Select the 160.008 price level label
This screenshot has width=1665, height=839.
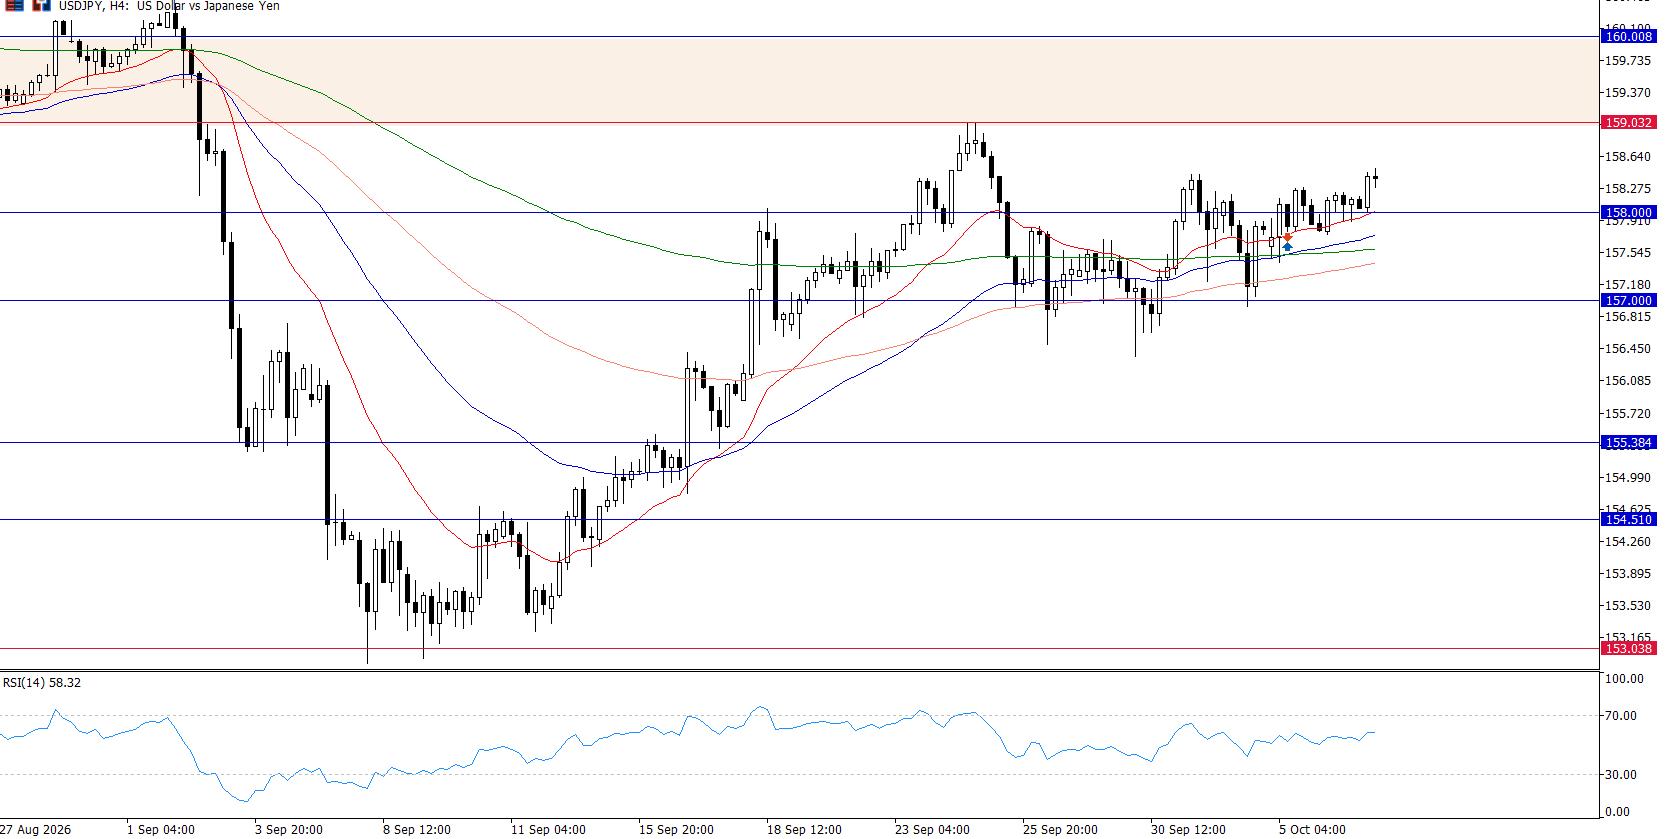pyautogui.click(x=1628, y=36)
